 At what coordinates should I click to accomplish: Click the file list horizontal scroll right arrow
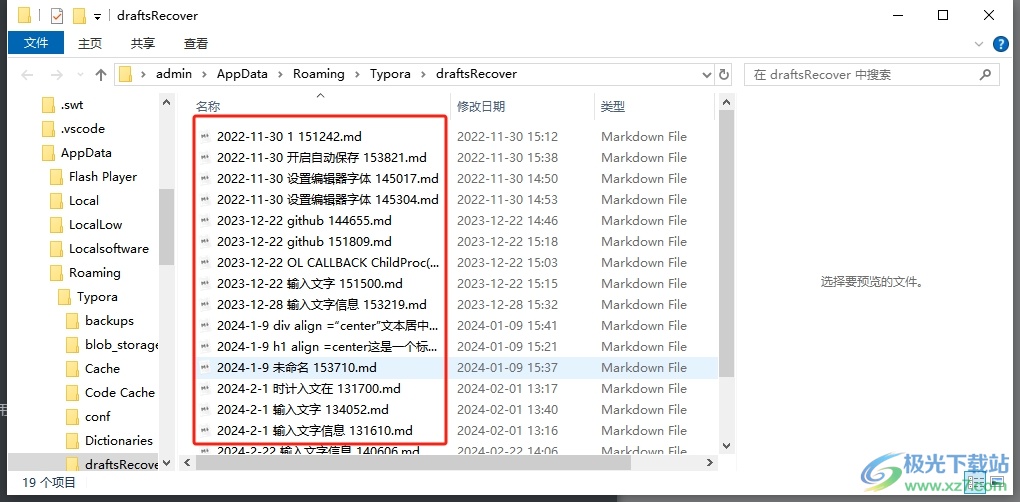[710, 462]
